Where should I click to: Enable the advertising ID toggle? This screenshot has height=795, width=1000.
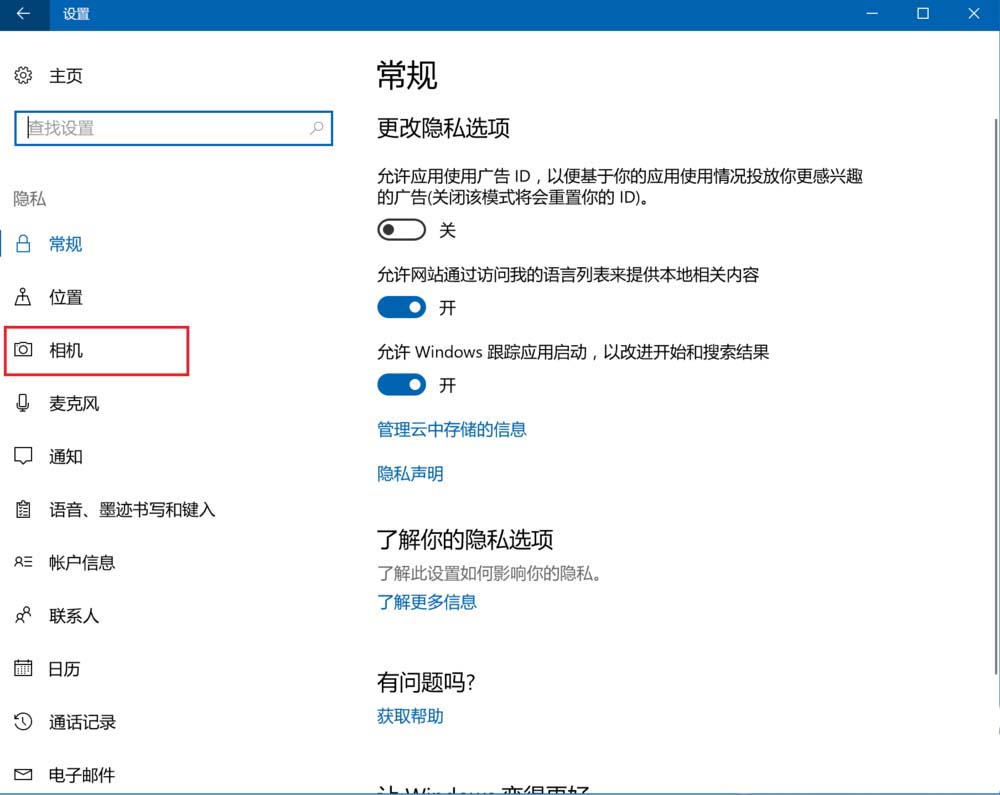coord(401,229)
